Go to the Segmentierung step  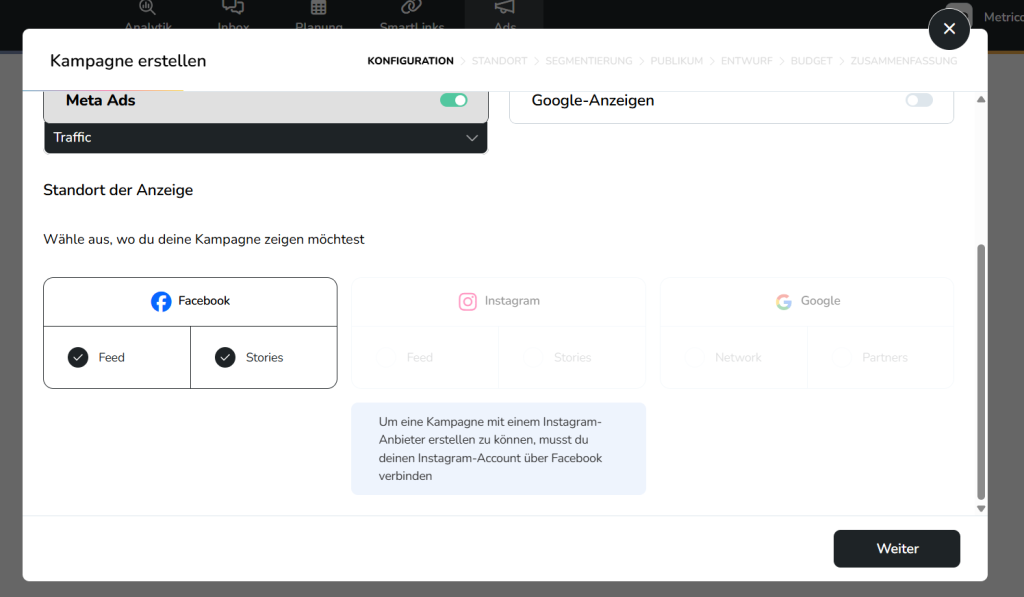588,61
